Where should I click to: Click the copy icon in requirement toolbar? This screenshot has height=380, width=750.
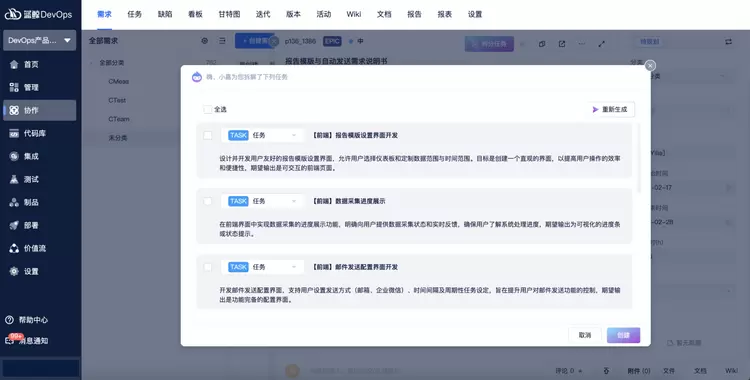pos(542,44)
